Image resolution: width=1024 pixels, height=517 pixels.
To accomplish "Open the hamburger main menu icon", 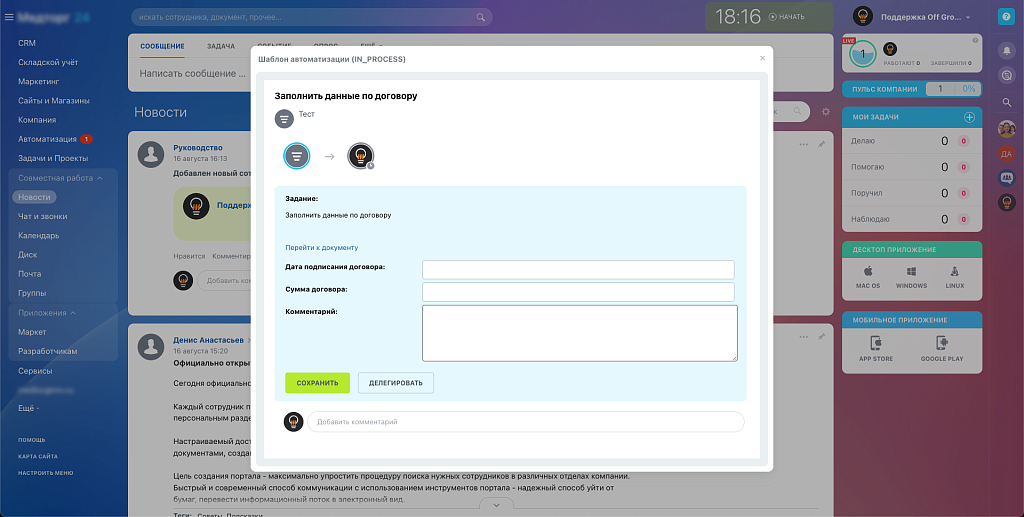I will (9, 17).
